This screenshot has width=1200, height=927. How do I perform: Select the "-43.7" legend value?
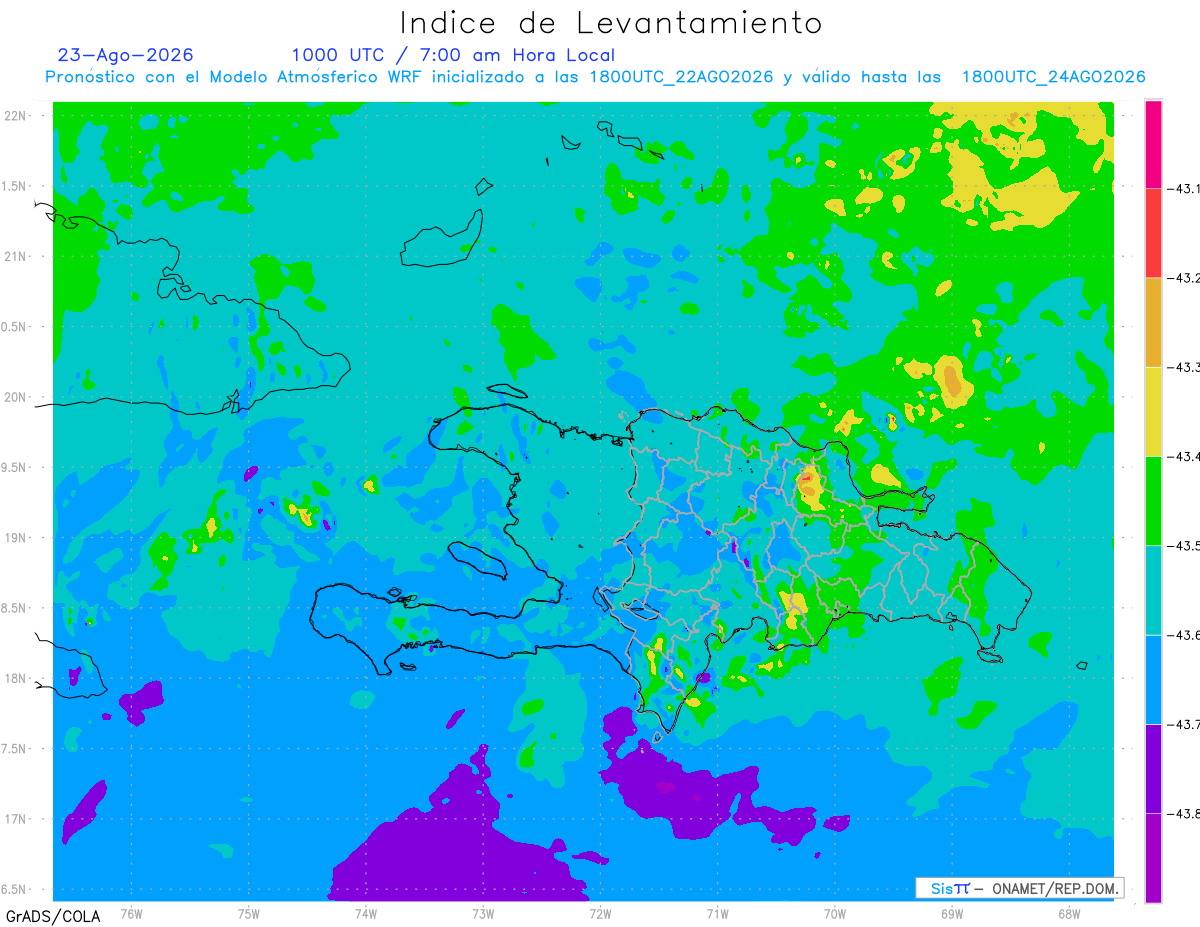pyautogui.click(x=1184, y=724)
